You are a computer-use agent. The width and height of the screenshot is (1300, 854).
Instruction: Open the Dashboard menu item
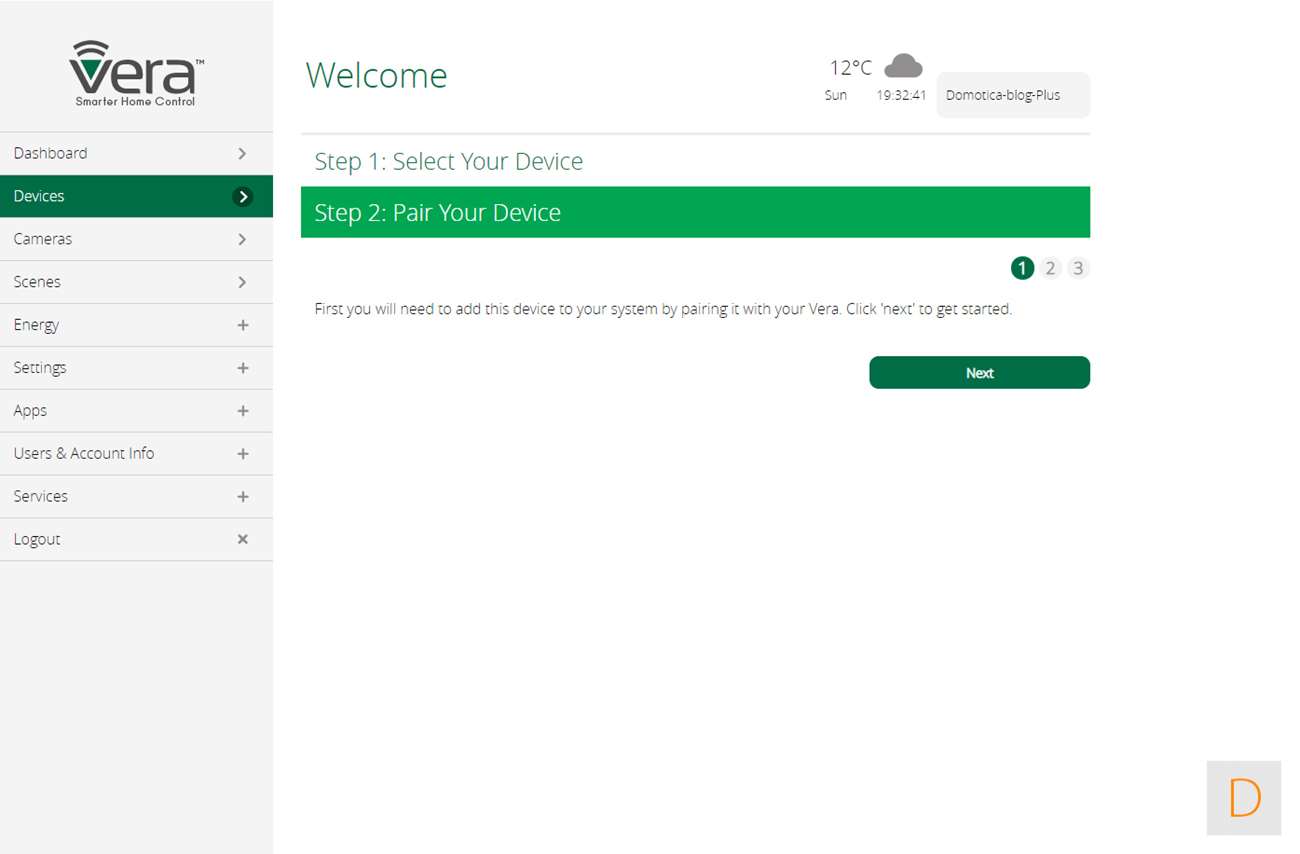pos(50,153)
